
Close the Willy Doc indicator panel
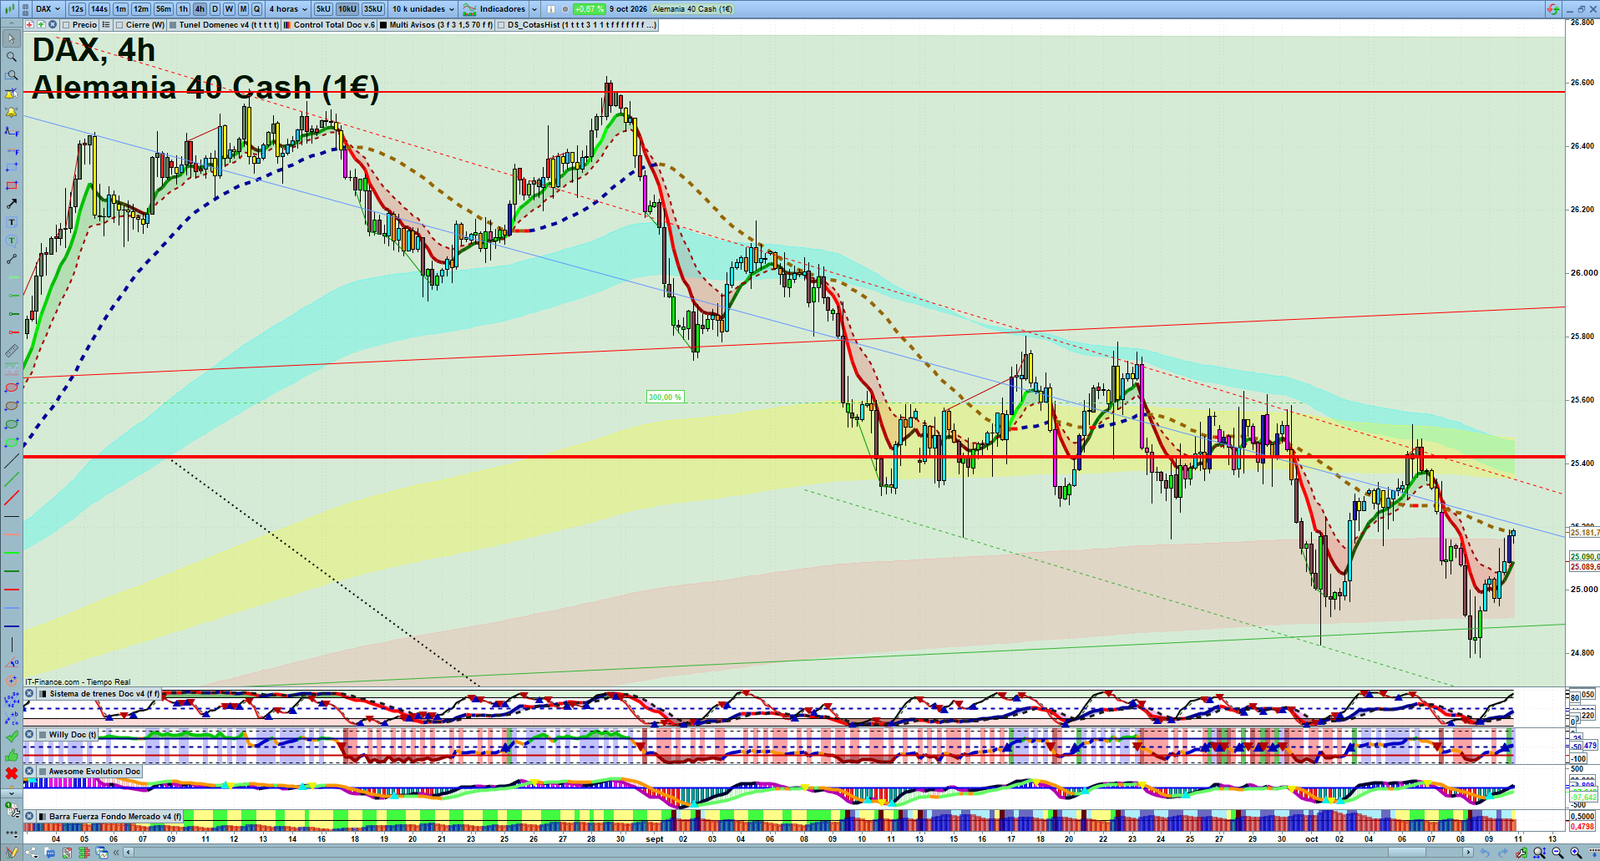pyautogui.click(x=30, y=734)
